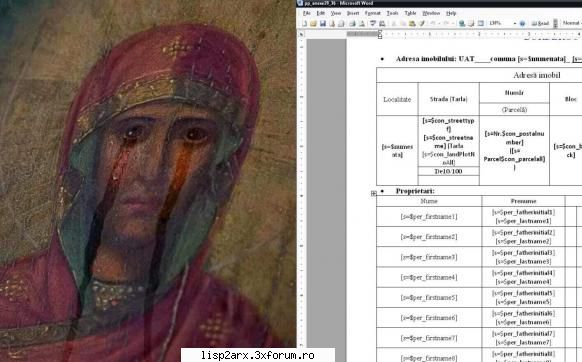
Task: Click the [s=$per_firstname1] cell
Action: (x=429, y=216)
